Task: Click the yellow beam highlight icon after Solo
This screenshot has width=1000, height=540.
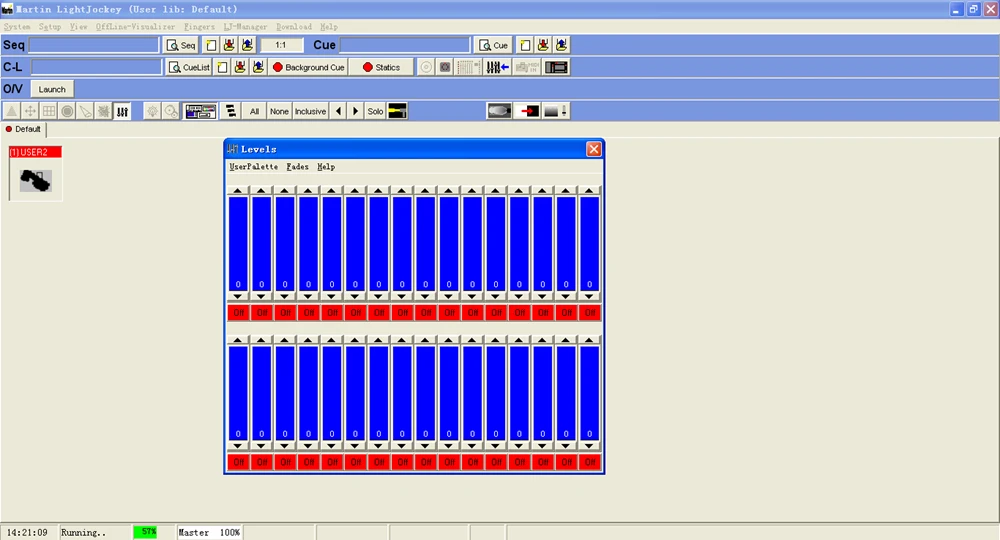Action: coord(397,111)
